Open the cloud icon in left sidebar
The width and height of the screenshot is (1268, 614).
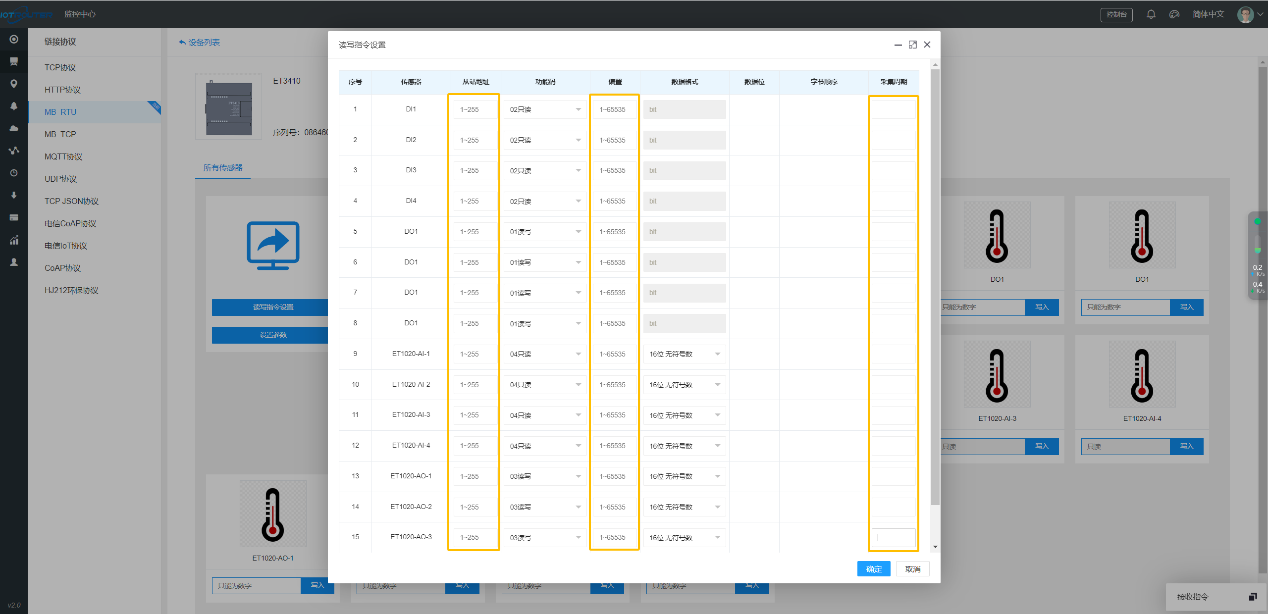13,128
